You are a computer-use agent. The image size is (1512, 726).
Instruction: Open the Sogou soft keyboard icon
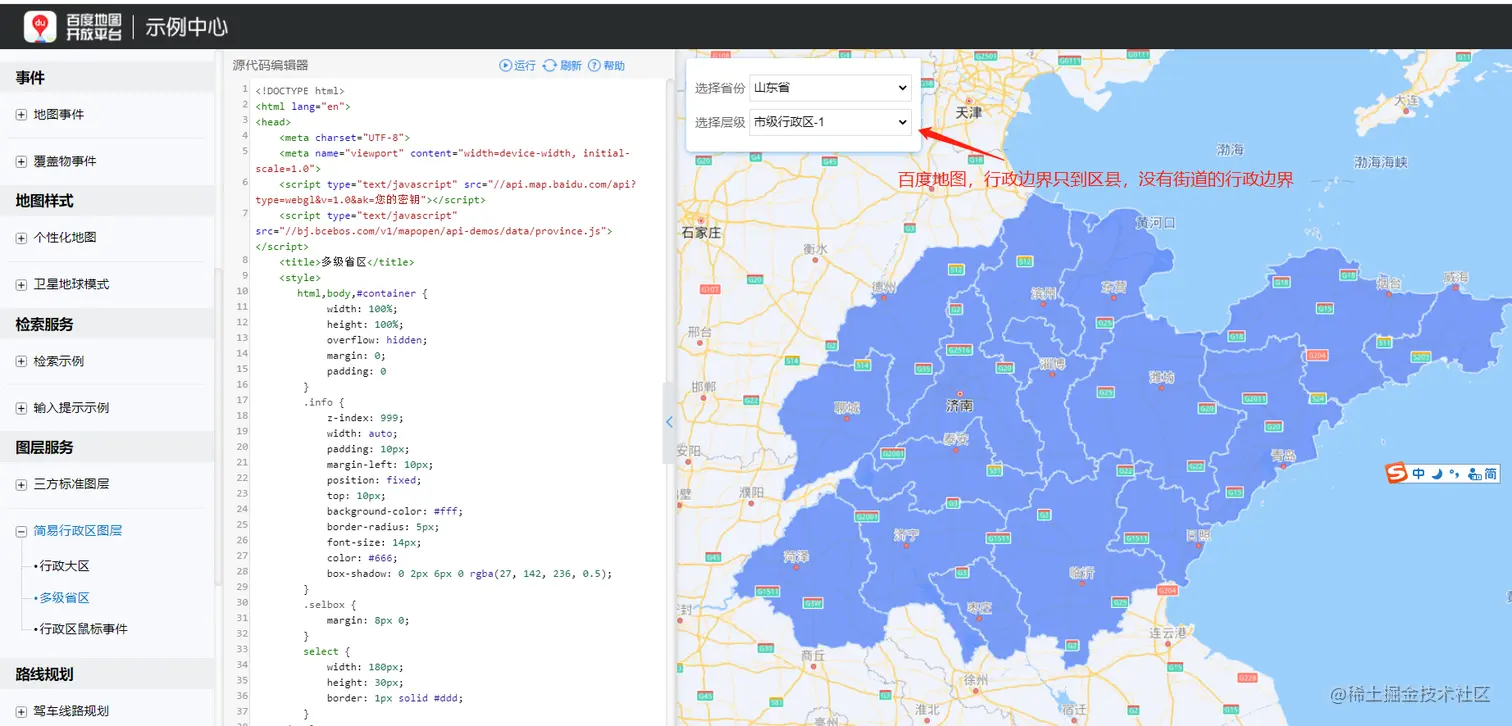[x=1474, y=474]
